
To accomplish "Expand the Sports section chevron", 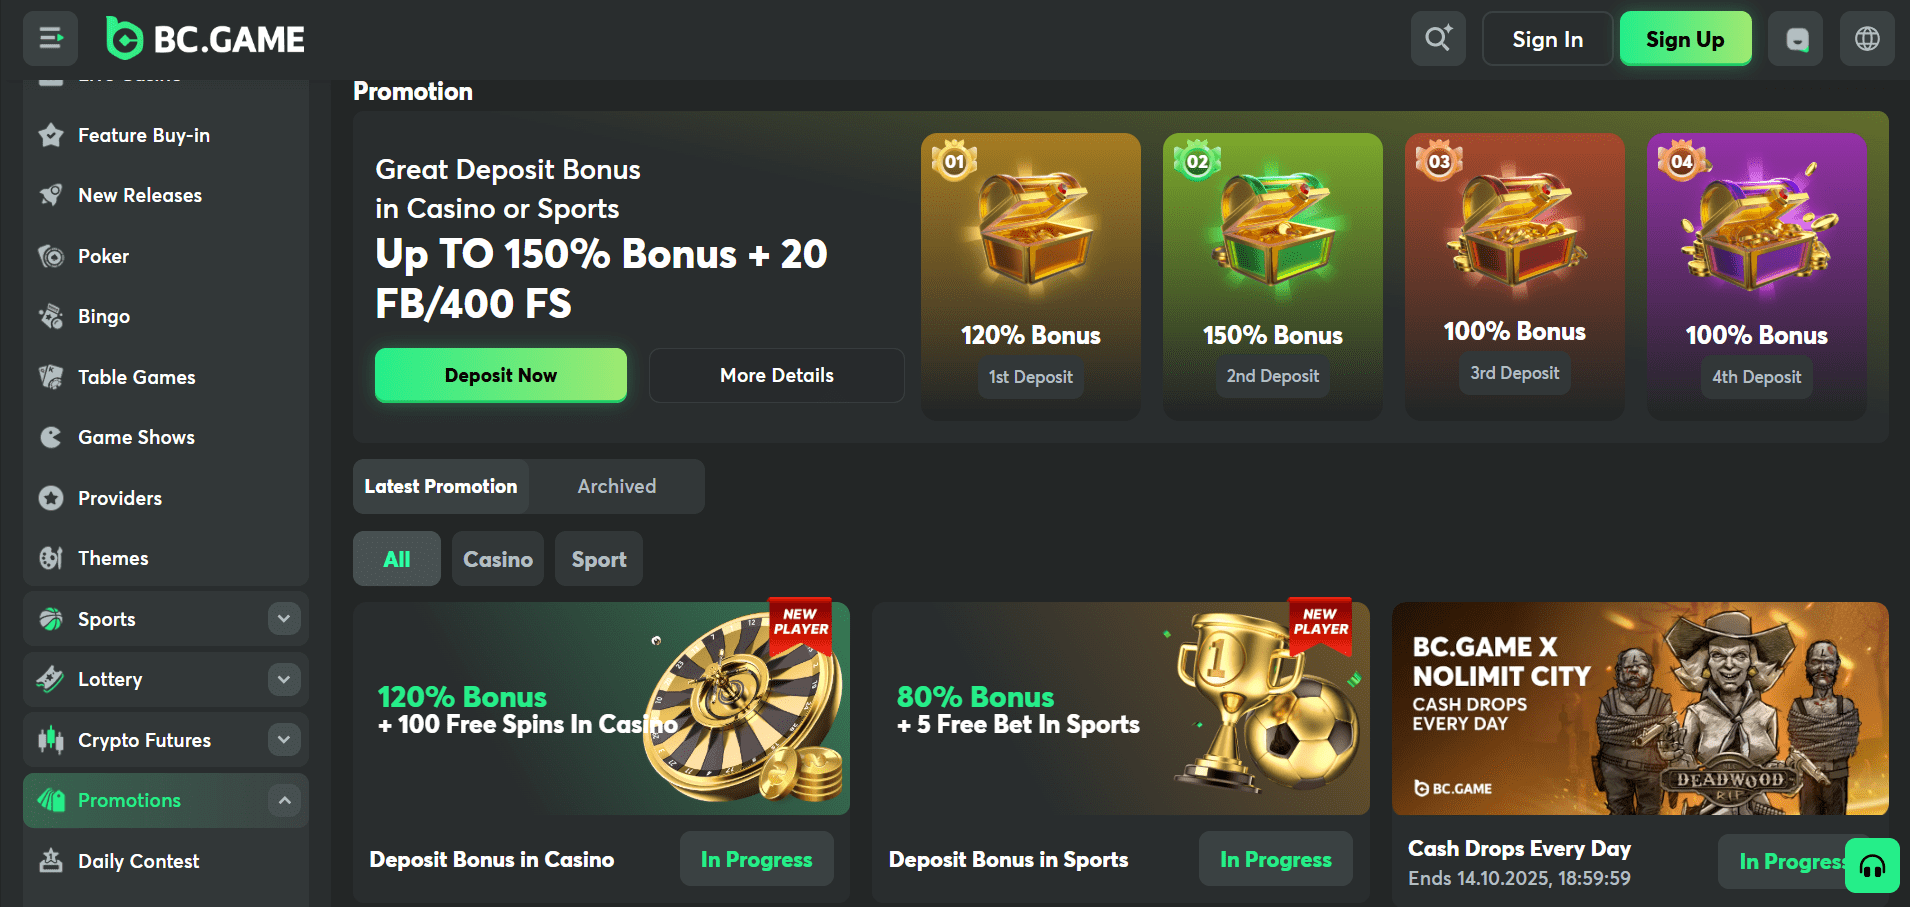I will 284,619.
